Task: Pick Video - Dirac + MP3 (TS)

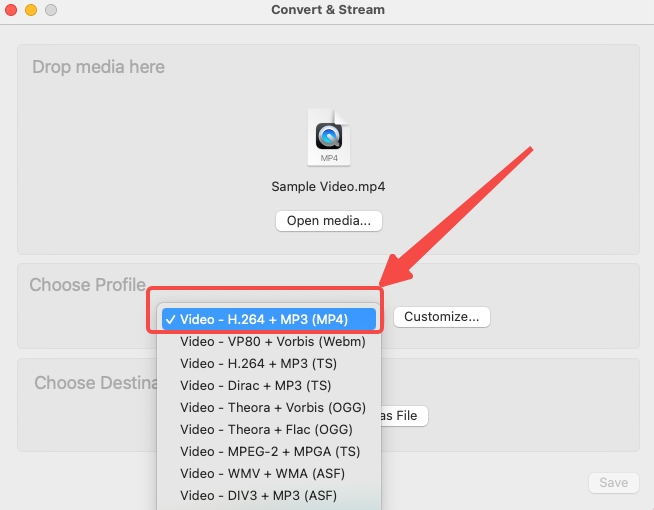Action: click(255, 386)
